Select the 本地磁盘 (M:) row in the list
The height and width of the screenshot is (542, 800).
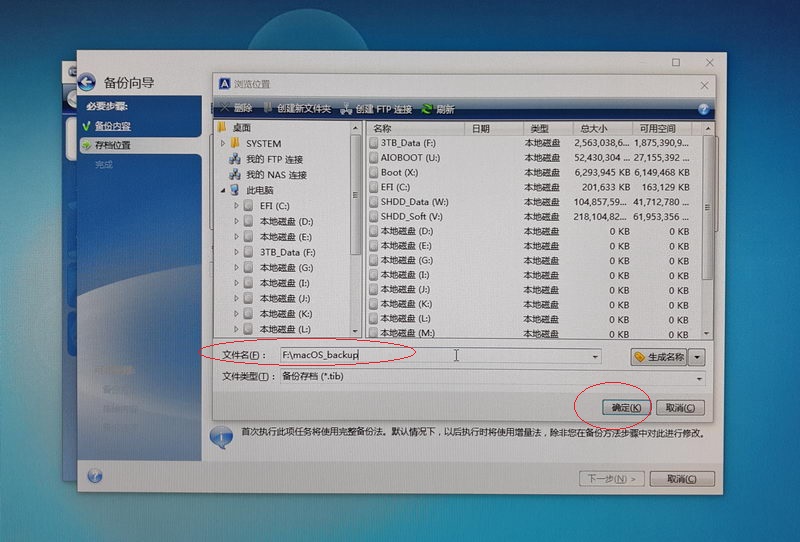pyautogui.click(x=531, y=333)
